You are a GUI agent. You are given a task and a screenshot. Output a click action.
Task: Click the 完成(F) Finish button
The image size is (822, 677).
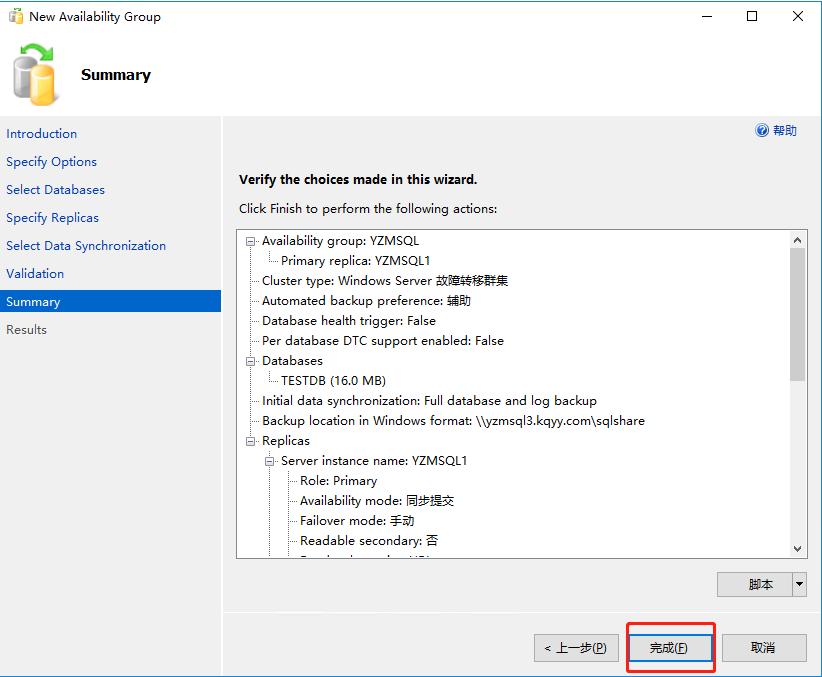click(670, 648)
